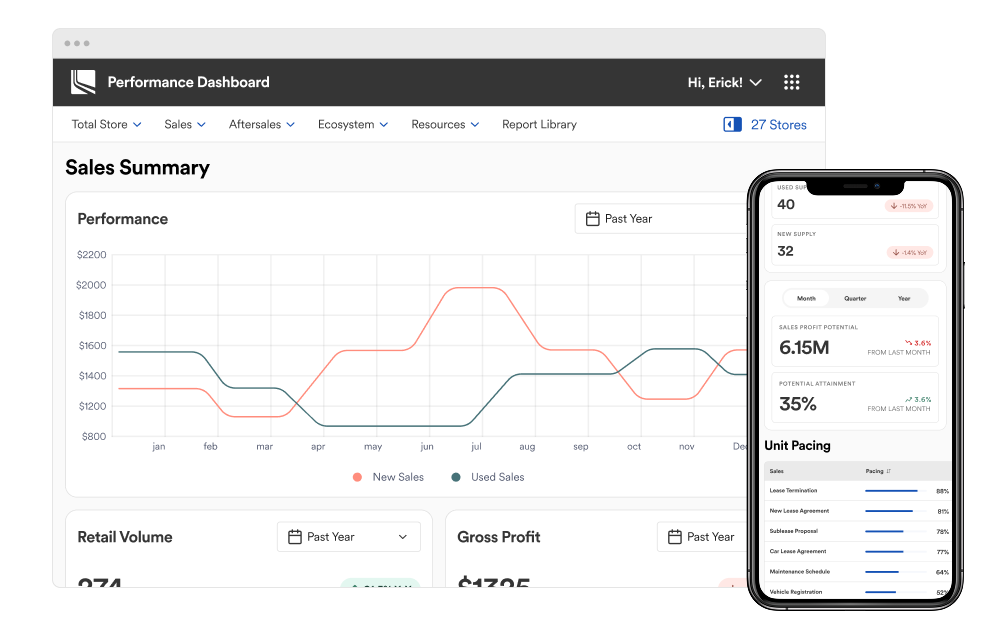Expand the Total Store dropdown menu
This screenshot has height=635, width=1000.
click(x=106, y=125)
